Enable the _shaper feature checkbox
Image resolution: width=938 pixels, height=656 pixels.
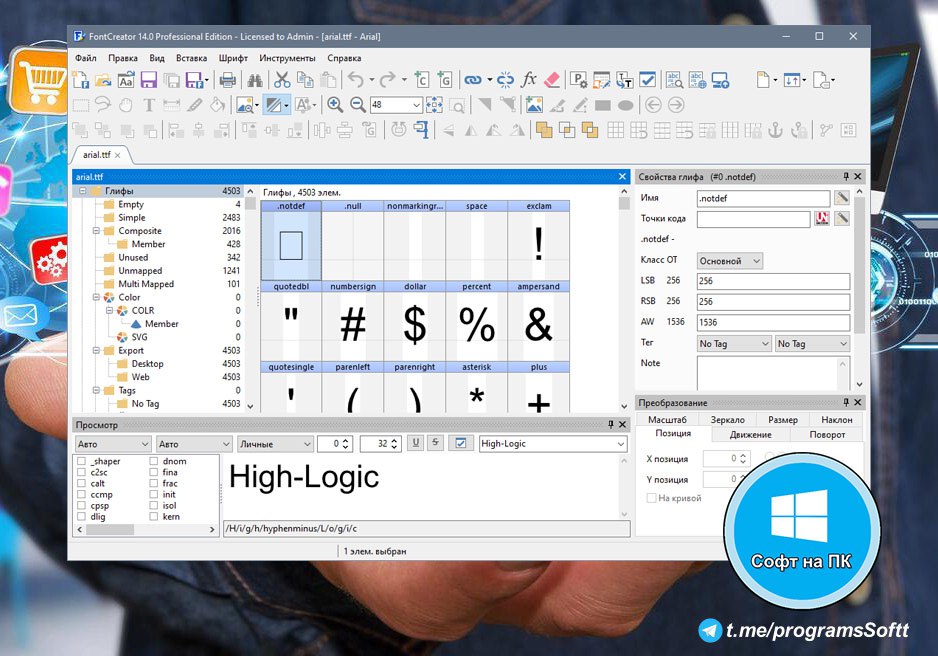(81, 461)
